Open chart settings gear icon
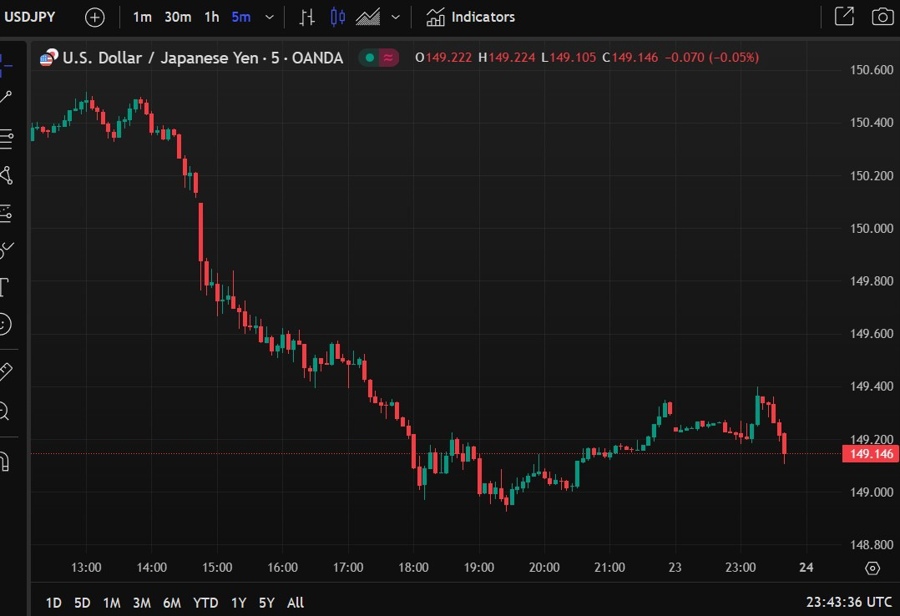 tap(872, 568)
